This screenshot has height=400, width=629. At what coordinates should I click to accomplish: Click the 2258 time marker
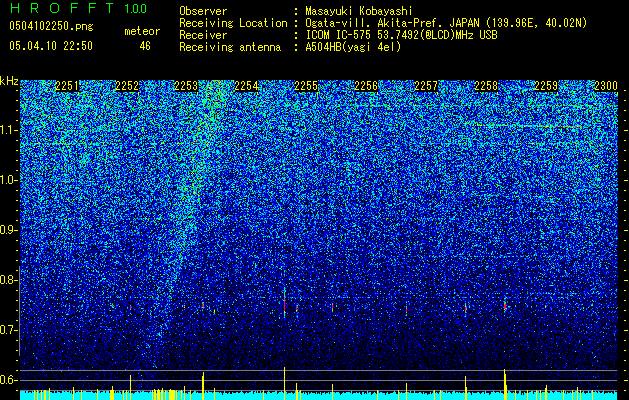pyautogui.click(x=486, y=86)
